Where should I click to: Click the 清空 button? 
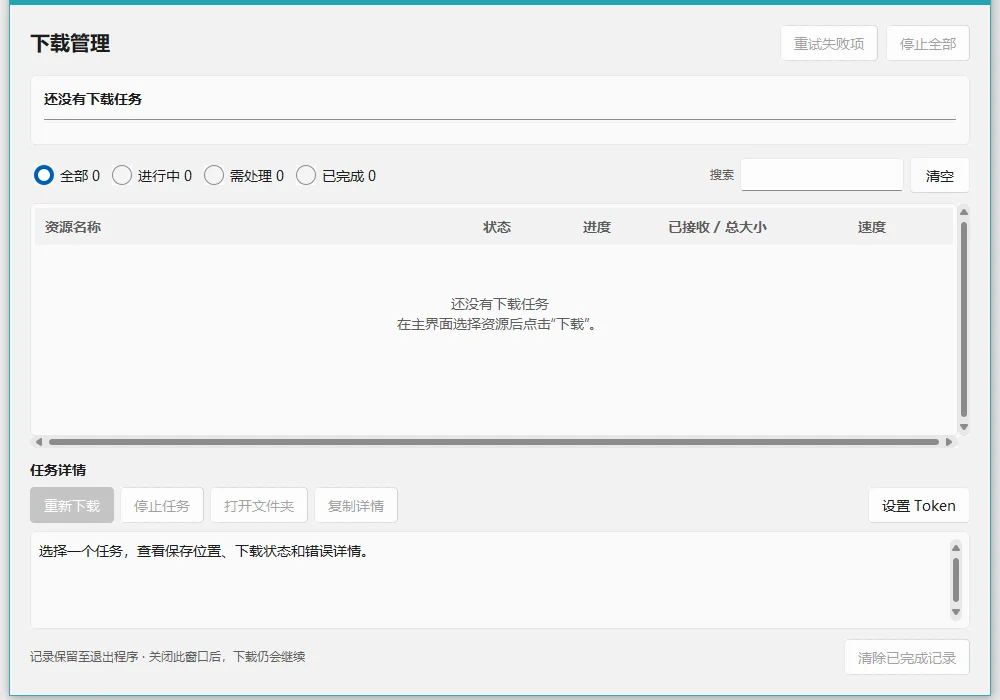pyautogui.click(x=939, y=175)
